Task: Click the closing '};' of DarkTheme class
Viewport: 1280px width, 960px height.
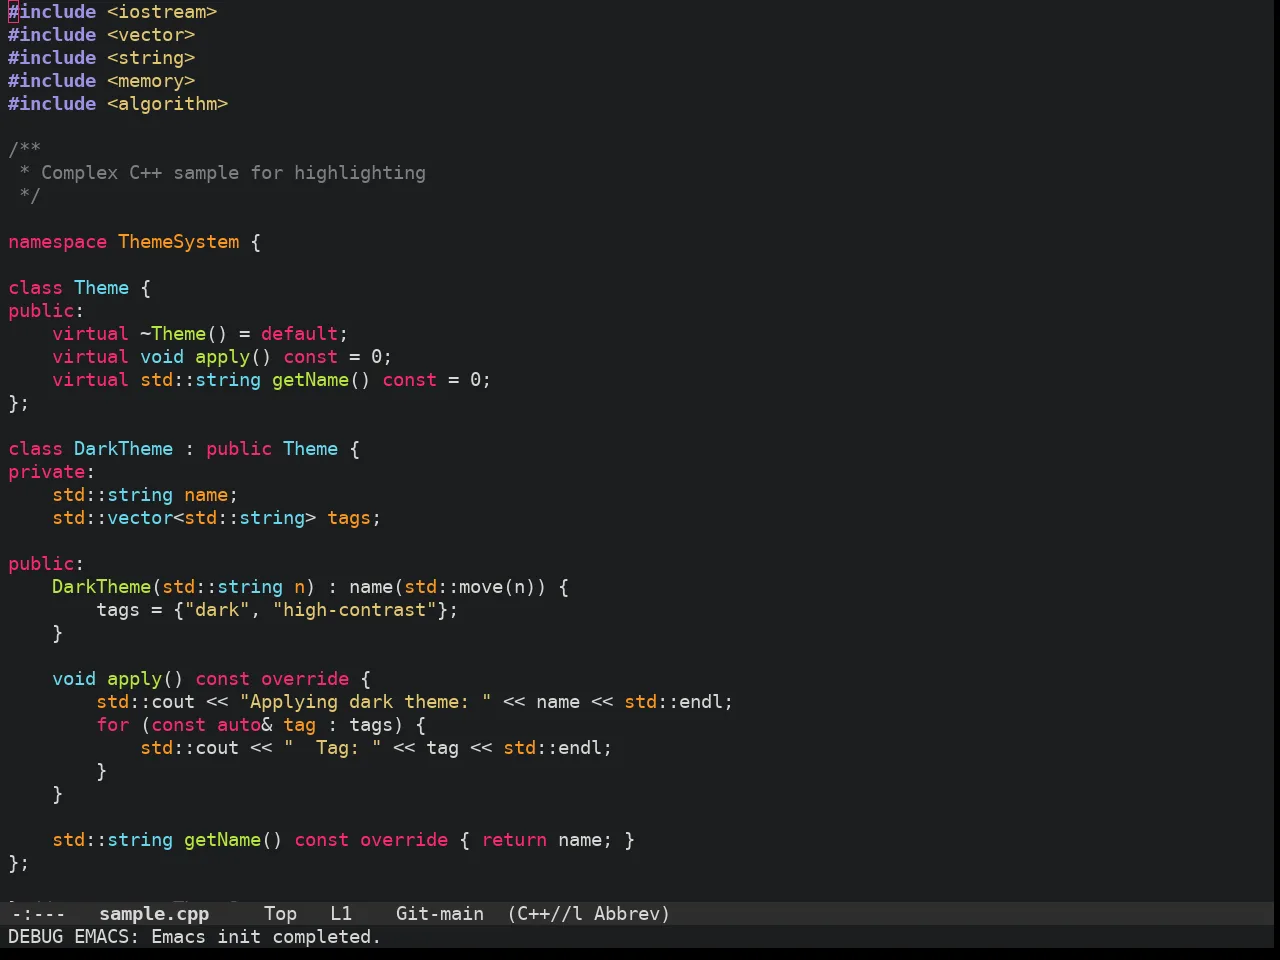Action: 19,863
